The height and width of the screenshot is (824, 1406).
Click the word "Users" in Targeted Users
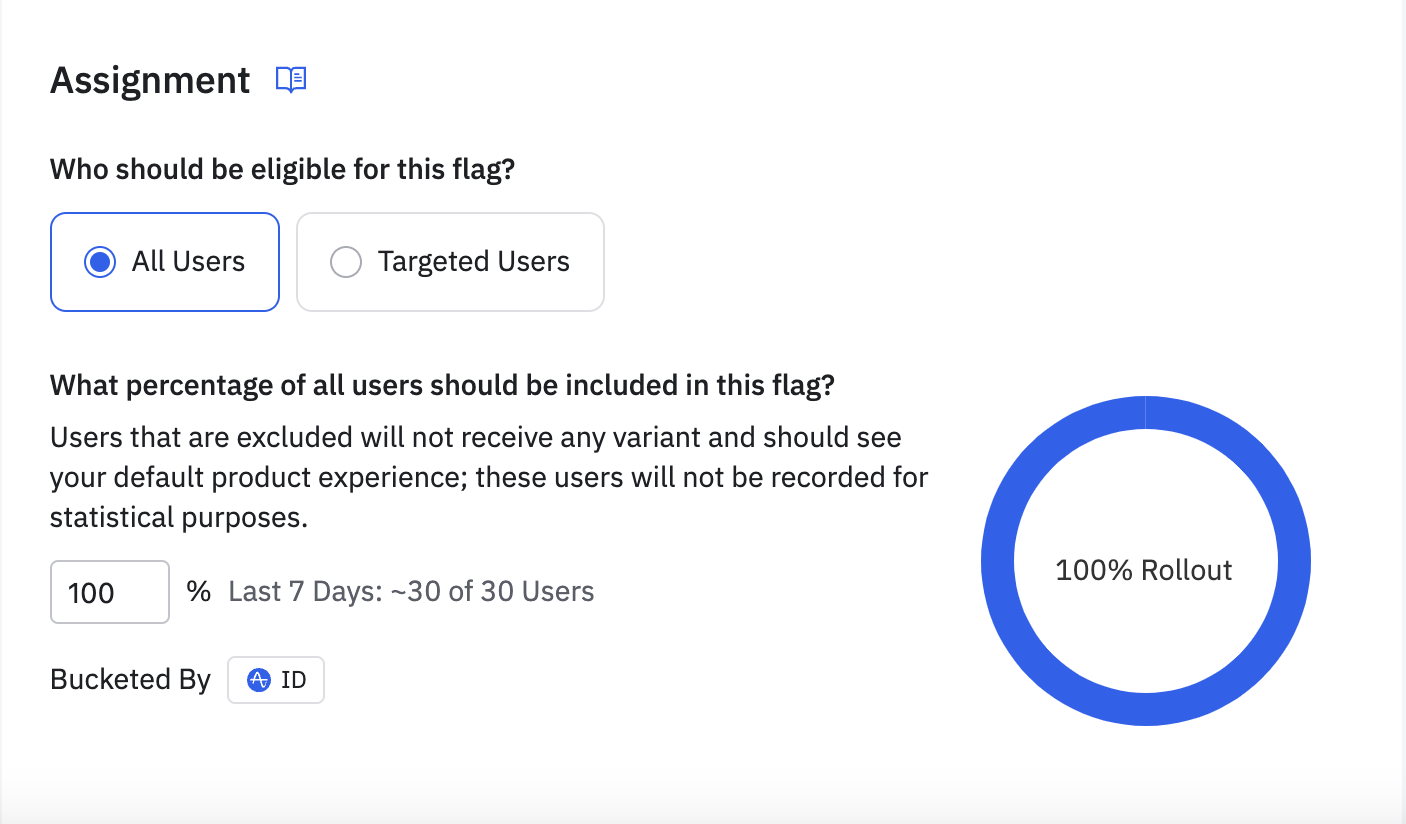point(534,262)
